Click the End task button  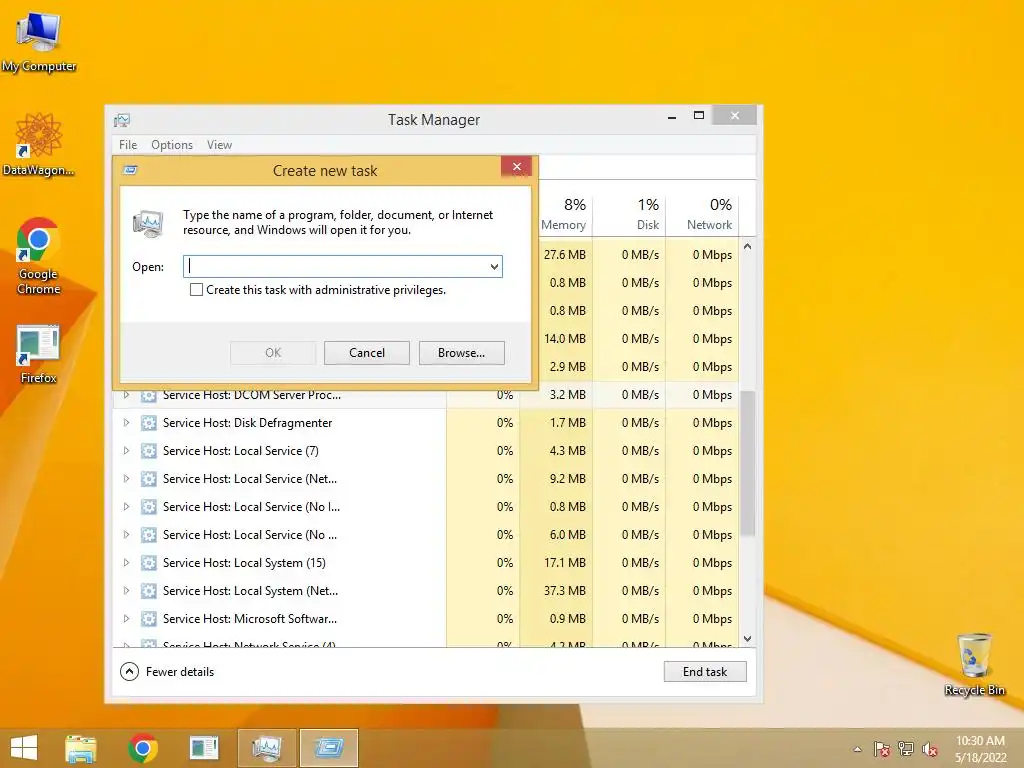(x=705, y=672)
